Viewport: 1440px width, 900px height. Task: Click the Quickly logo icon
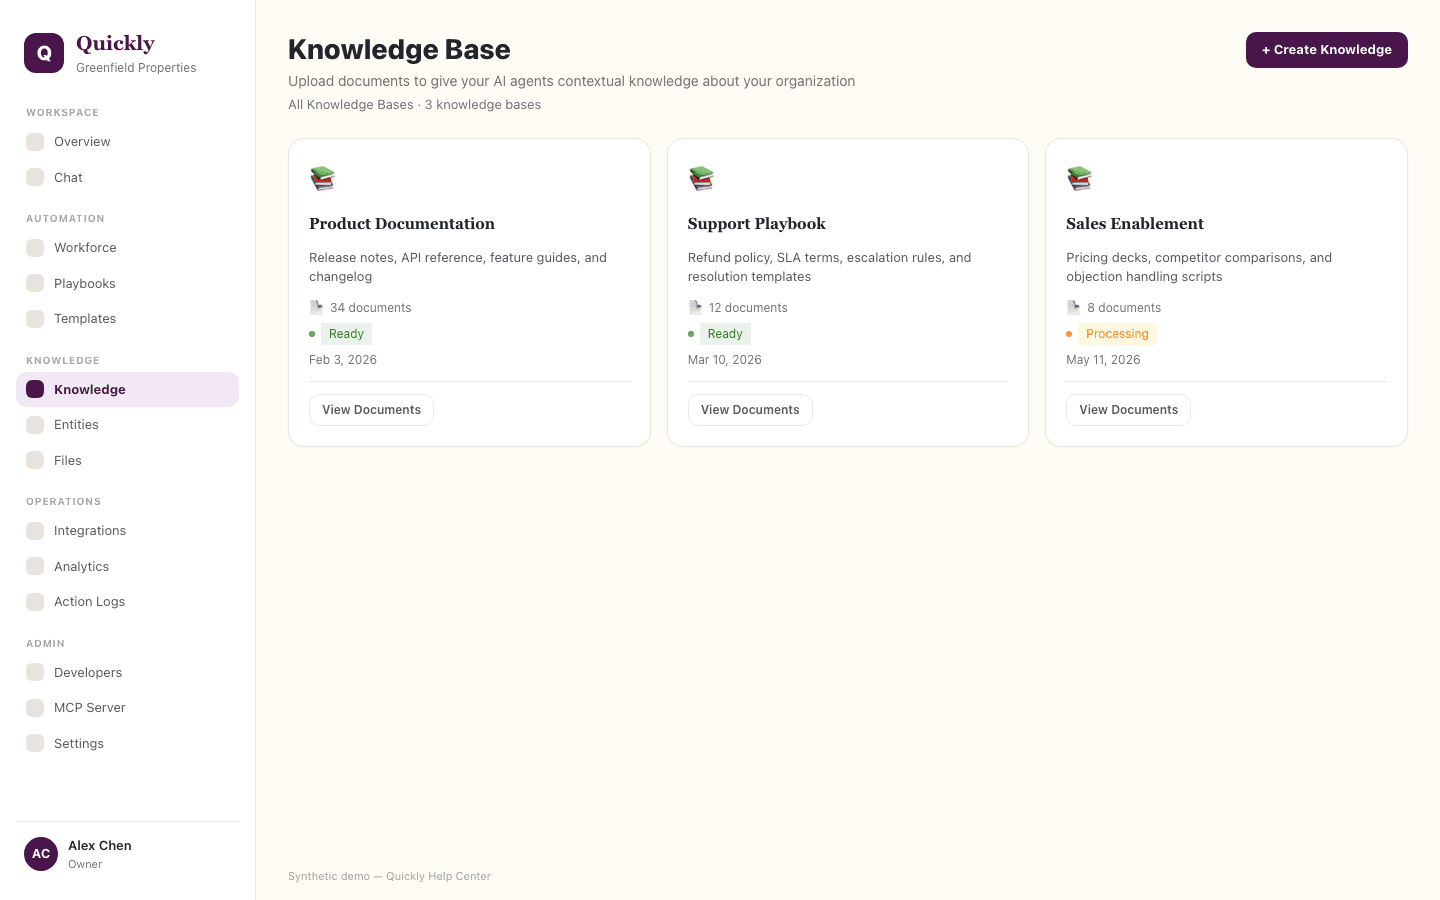(44, 53)
